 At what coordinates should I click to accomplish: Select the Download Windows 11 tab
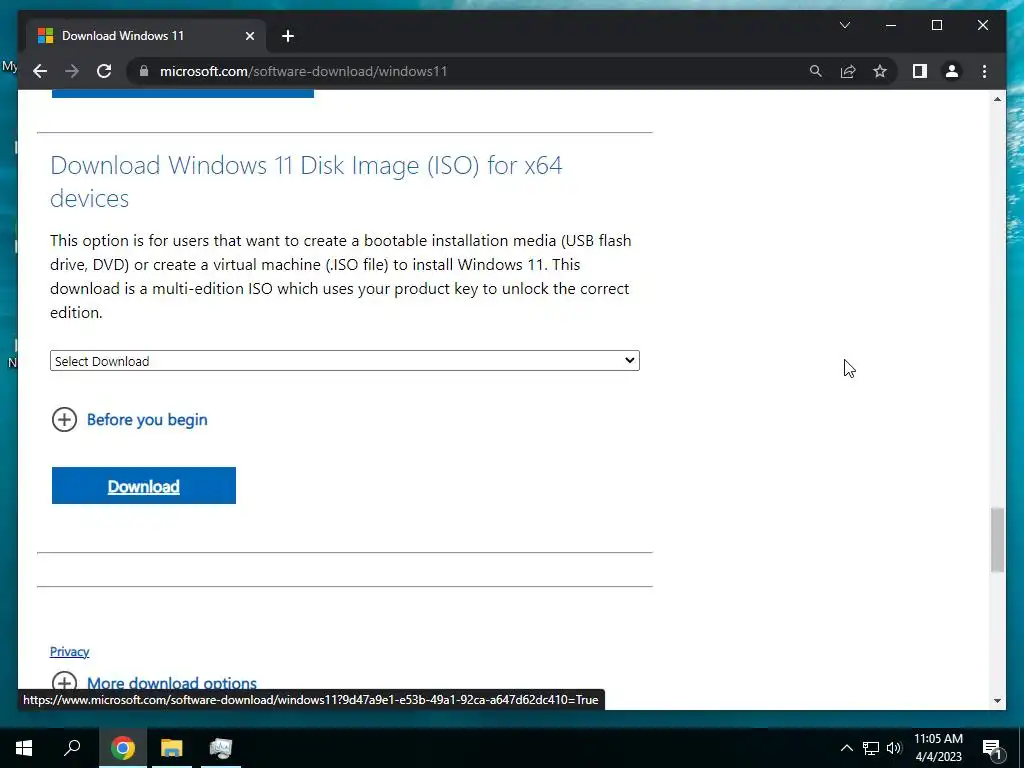pyautogui.click(x=146, y=36)
